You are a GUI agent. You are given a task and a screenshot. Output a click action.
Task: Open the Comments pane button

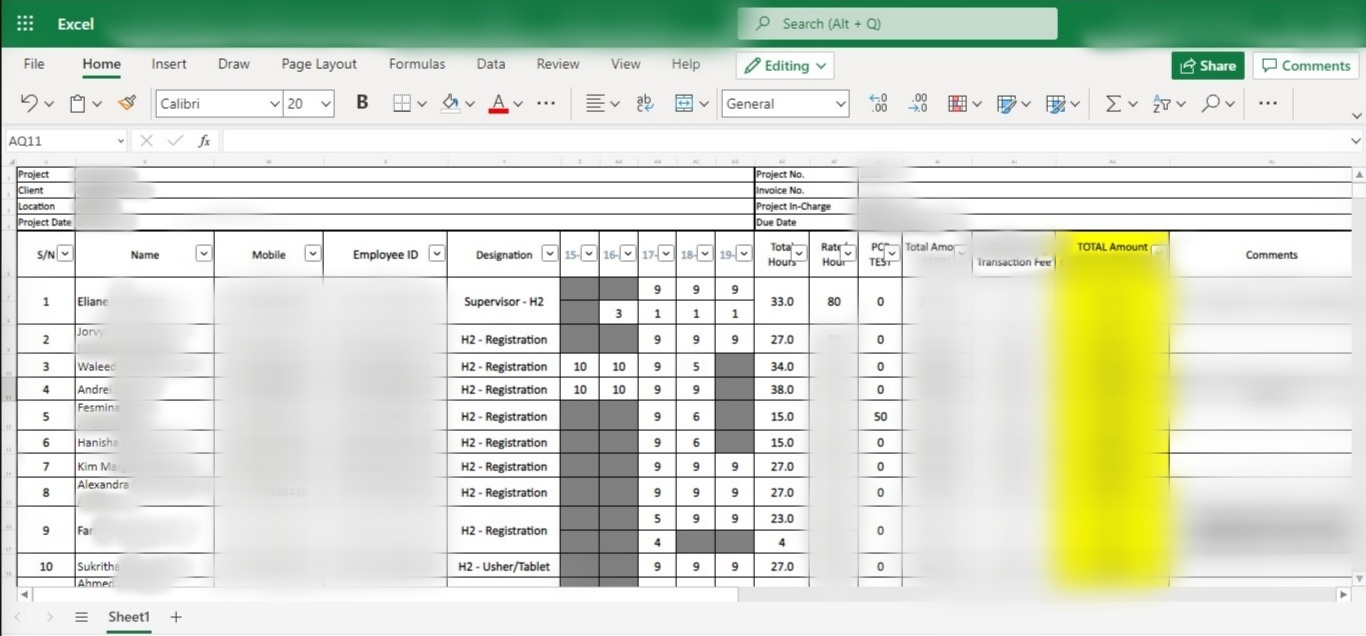click(1306, 66)
